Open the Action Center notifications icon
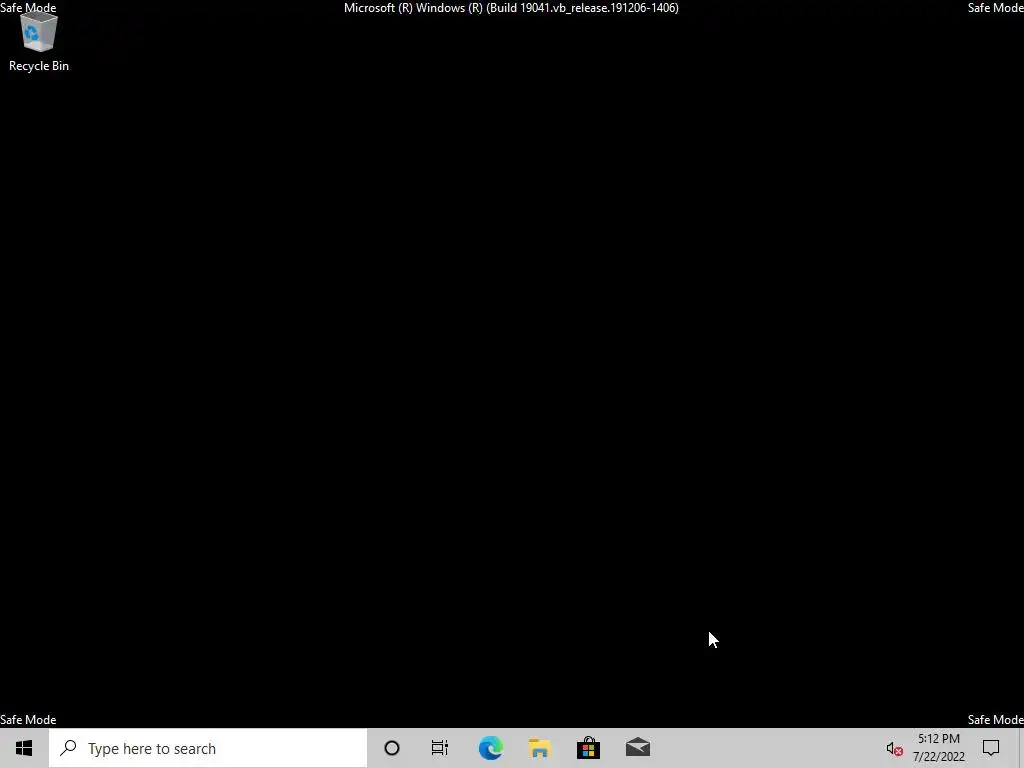The image size is (1024, 768). [x=991, y=748]
